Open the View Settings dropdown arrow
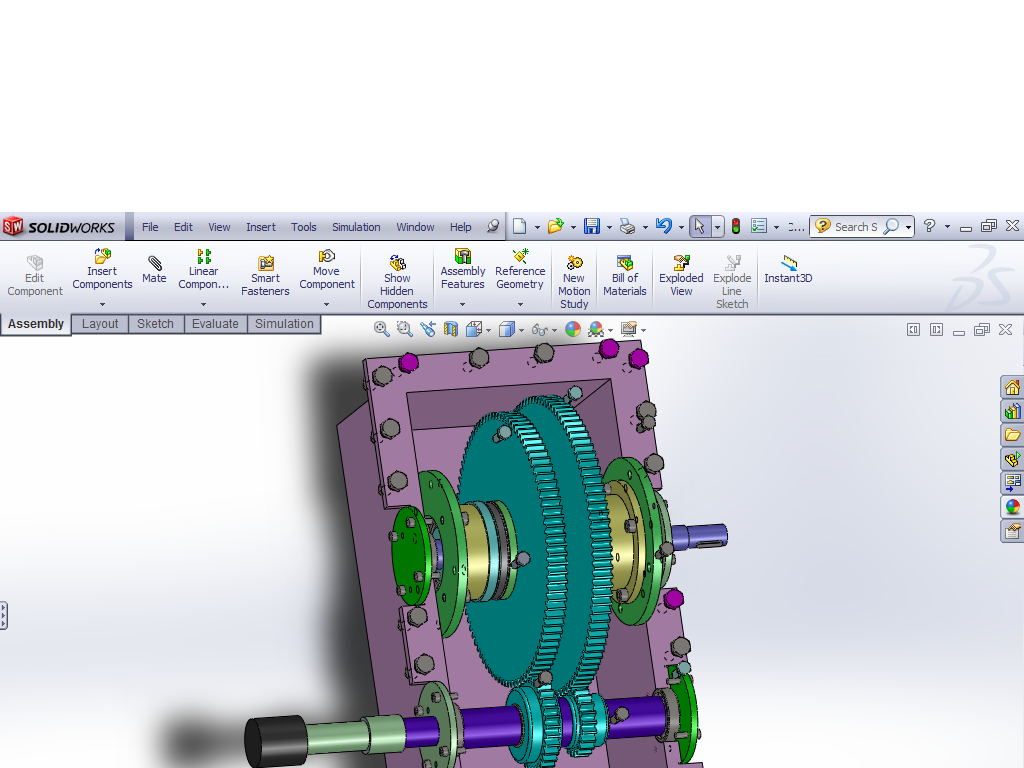Screen dimensions: 1024x768 [643, 330]
